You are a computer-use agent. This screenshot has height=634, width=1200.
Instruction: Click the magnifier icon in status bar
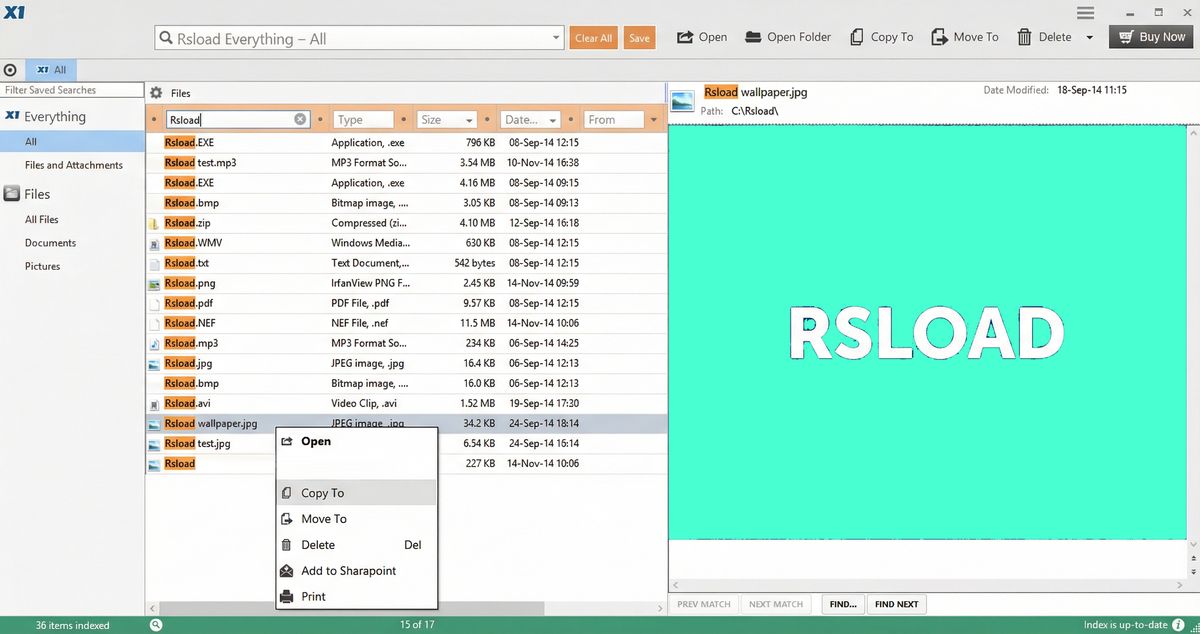(x=156, y=625)
